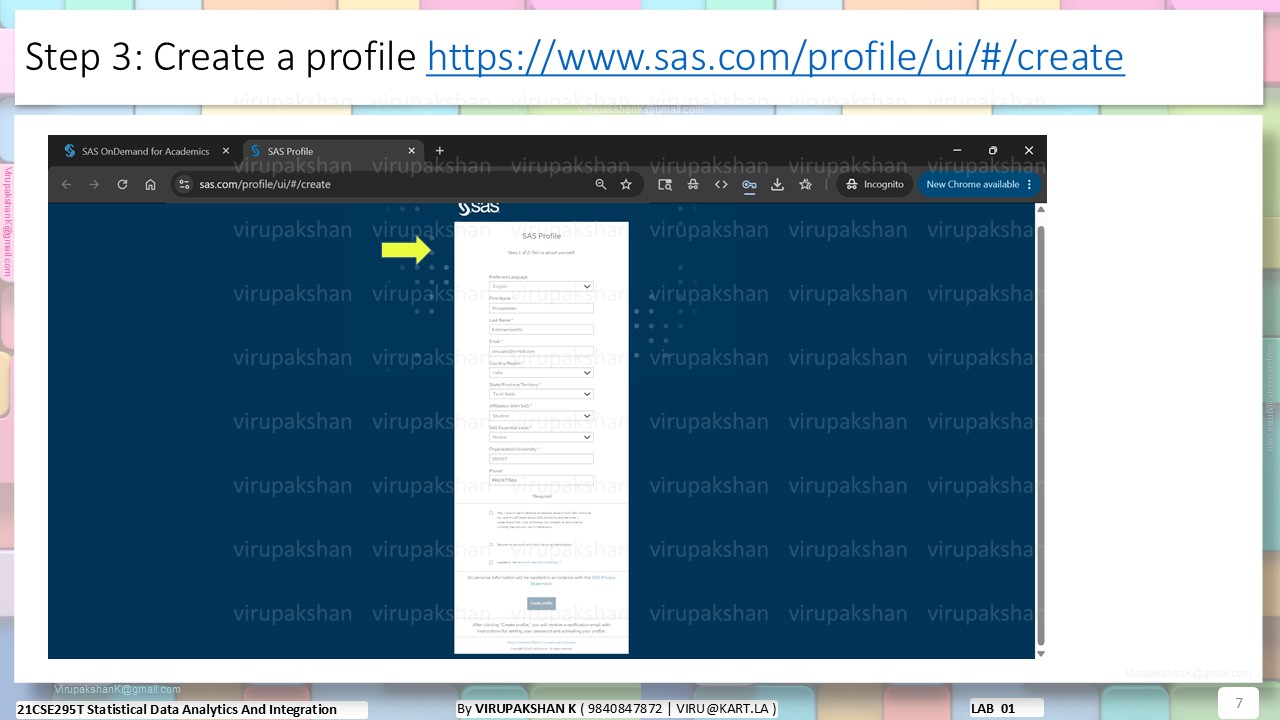Viewport: 1280px width, 720px height.
Task: Open the password key icon
Action: (749, 184)
